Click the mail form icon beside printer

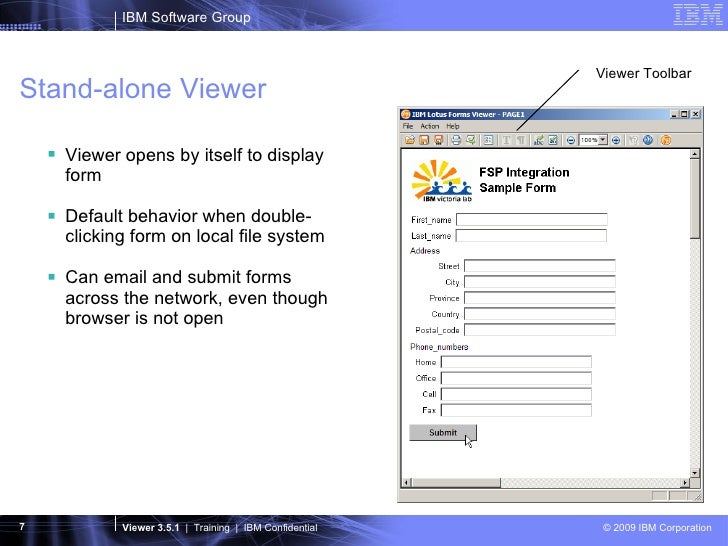470,140
